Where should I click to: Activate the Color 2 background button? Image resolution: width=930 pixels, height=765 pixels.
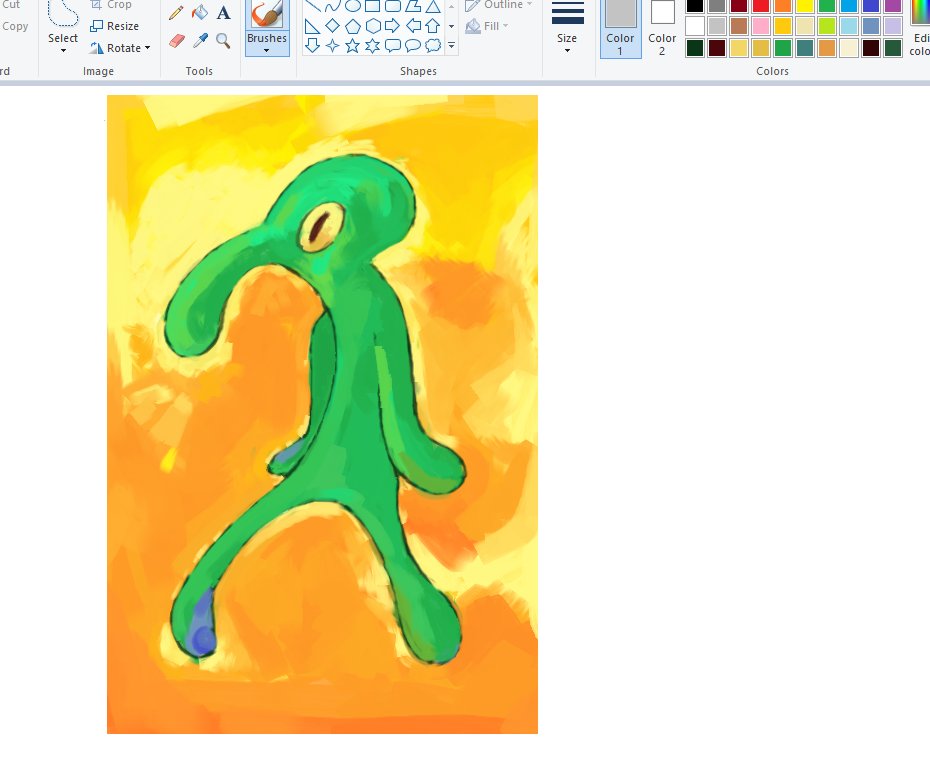pyautogui.click(x=663, y=28)
